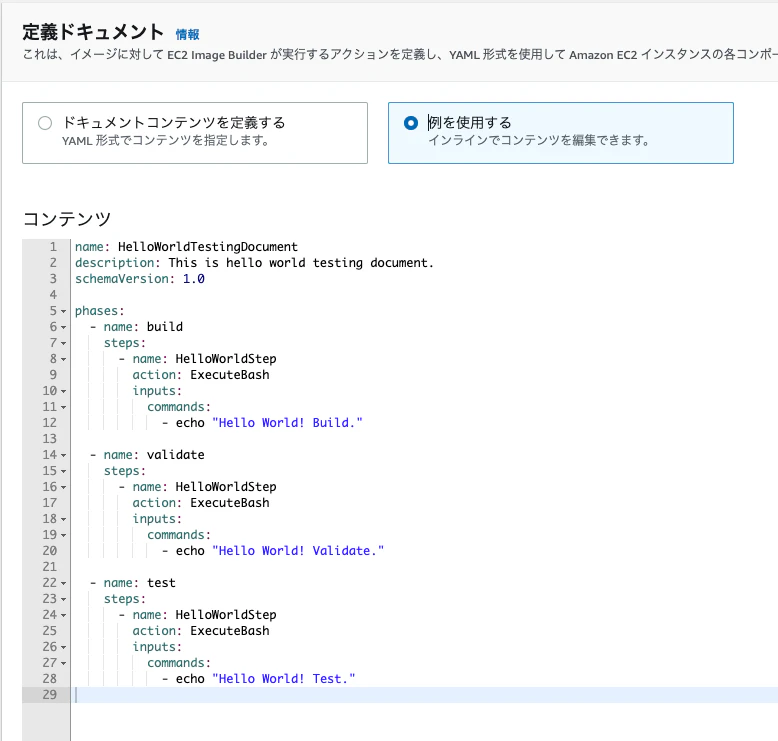This screenshot has width=778, height=741.
Task: Select ドキュメントコンテンツを定義する radio option
Action: click(45, 123)
